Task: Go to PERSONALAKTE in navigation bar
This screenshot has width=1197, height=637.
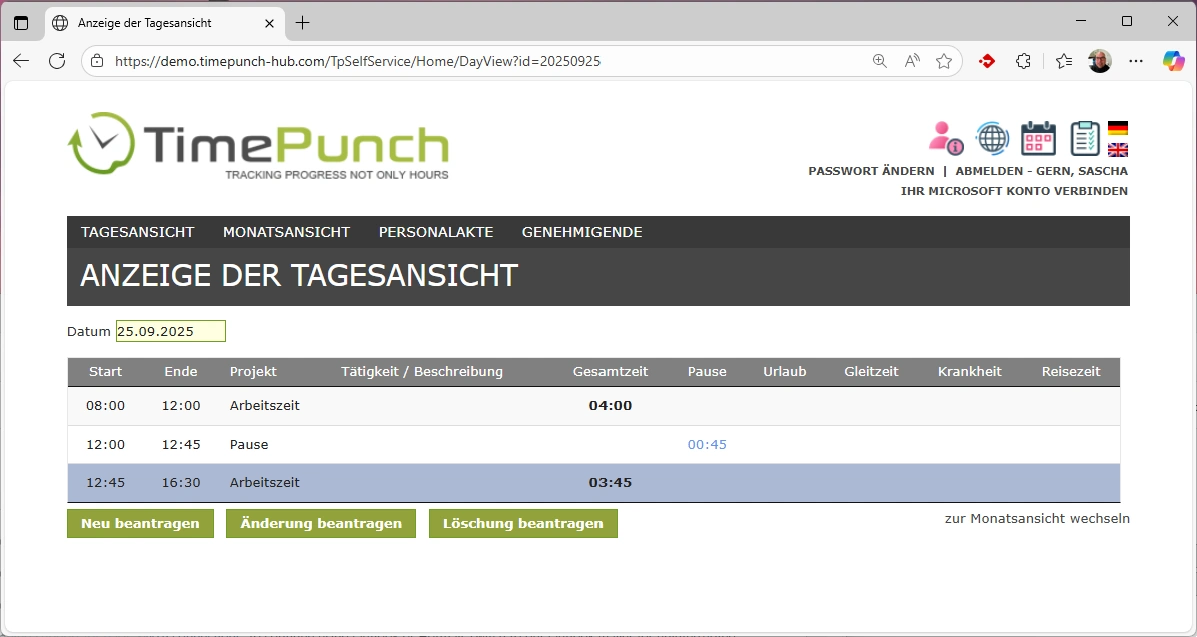Action: click(x=435, y=232)
